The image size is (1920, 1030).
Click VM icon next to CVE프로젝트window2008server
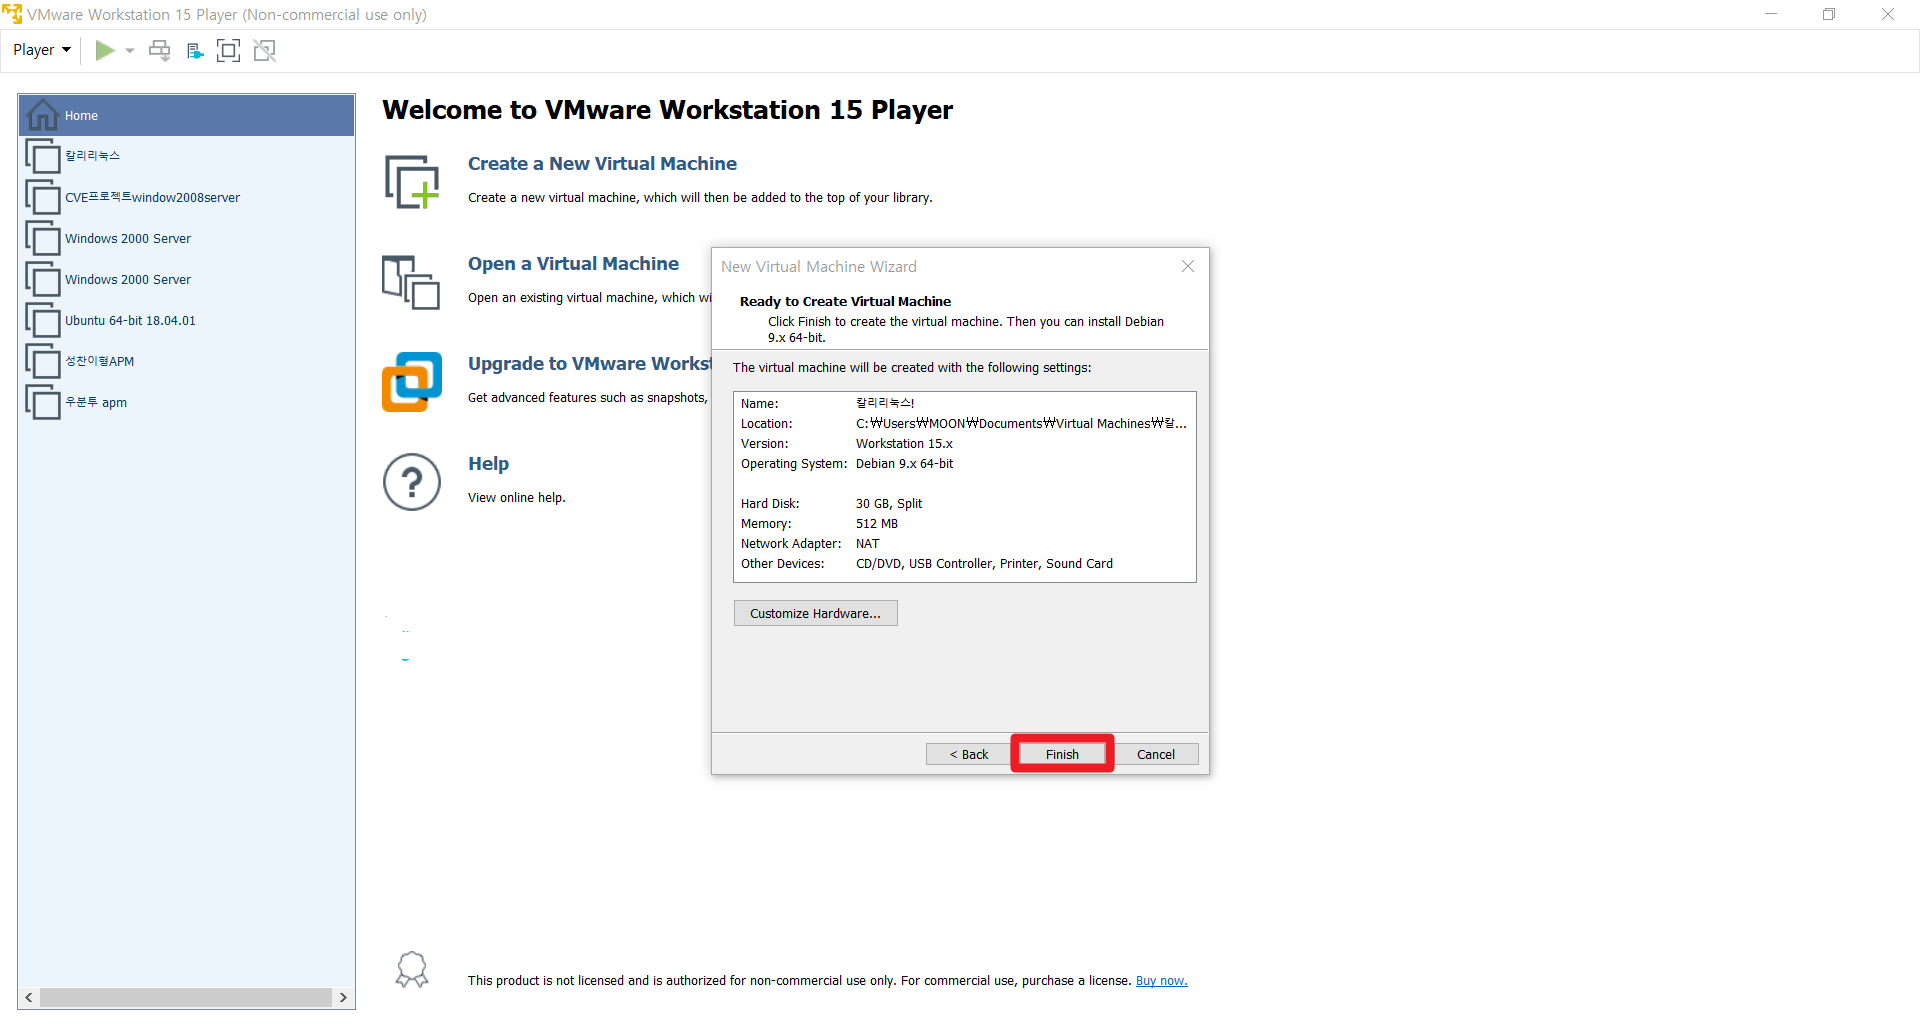(x=43, y=197)
